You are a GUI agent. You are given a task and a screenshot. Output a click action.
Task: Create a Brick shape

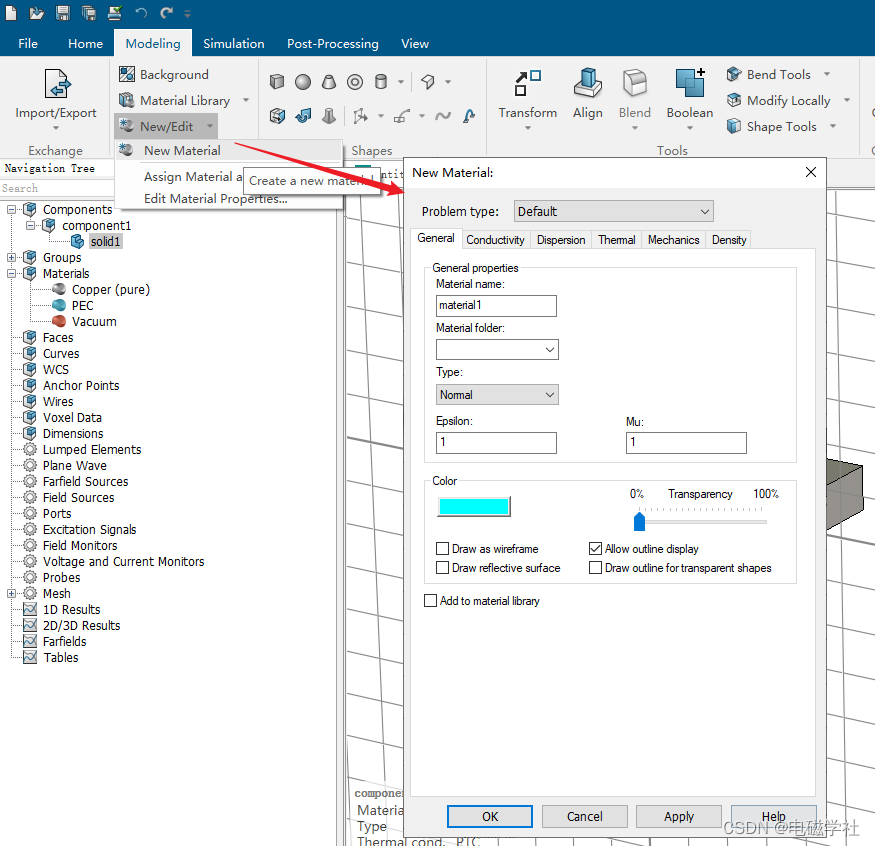[x=277, y=82]
